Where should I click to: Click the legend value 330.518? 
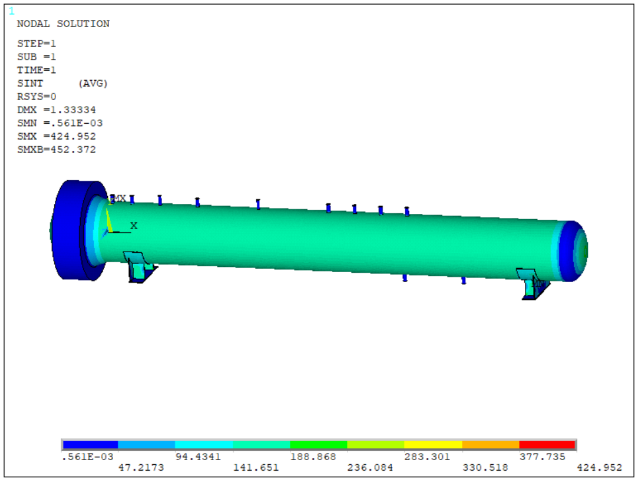pyautogui.click(x=485, y=468)
